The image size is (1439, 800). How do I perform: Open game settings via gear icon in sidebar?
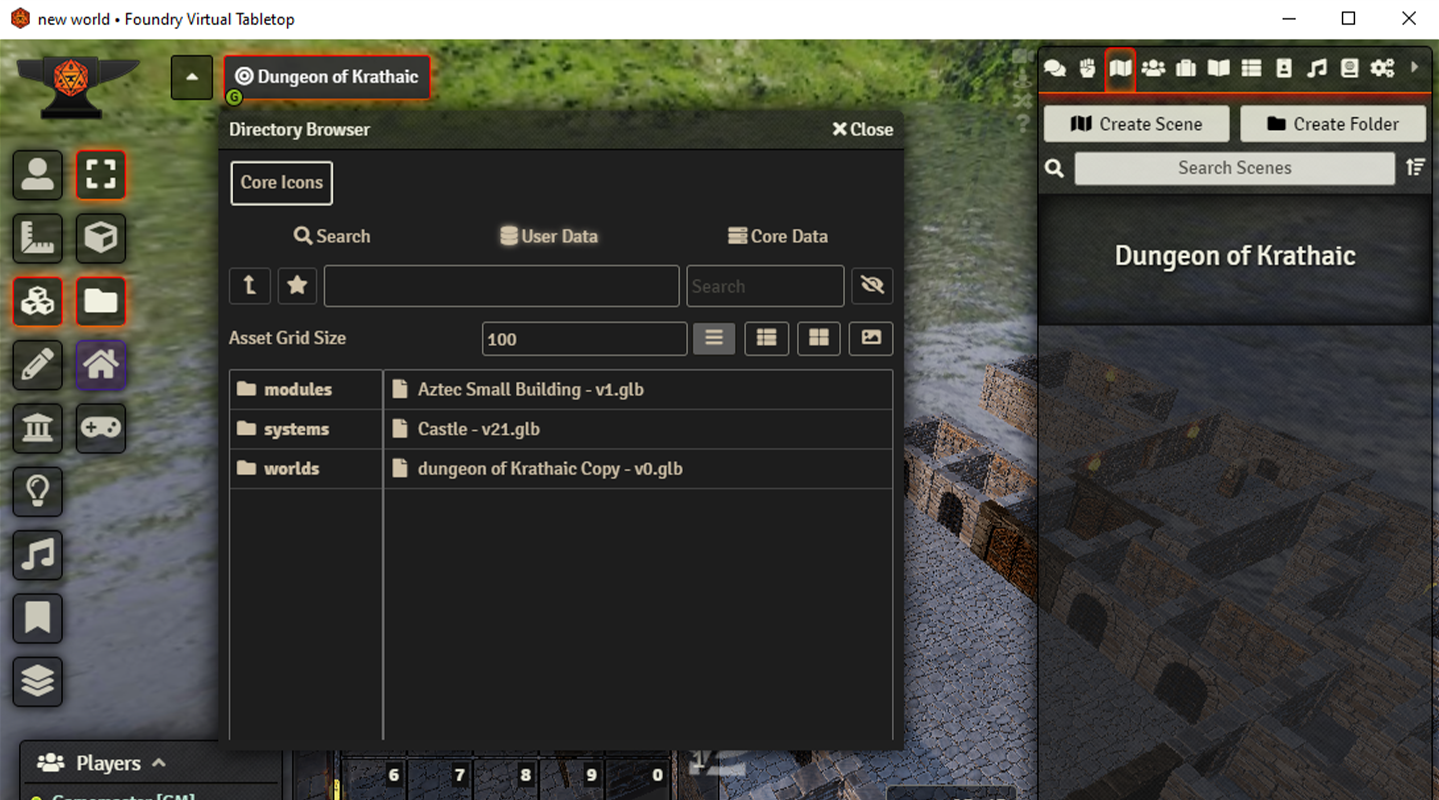1382,68
